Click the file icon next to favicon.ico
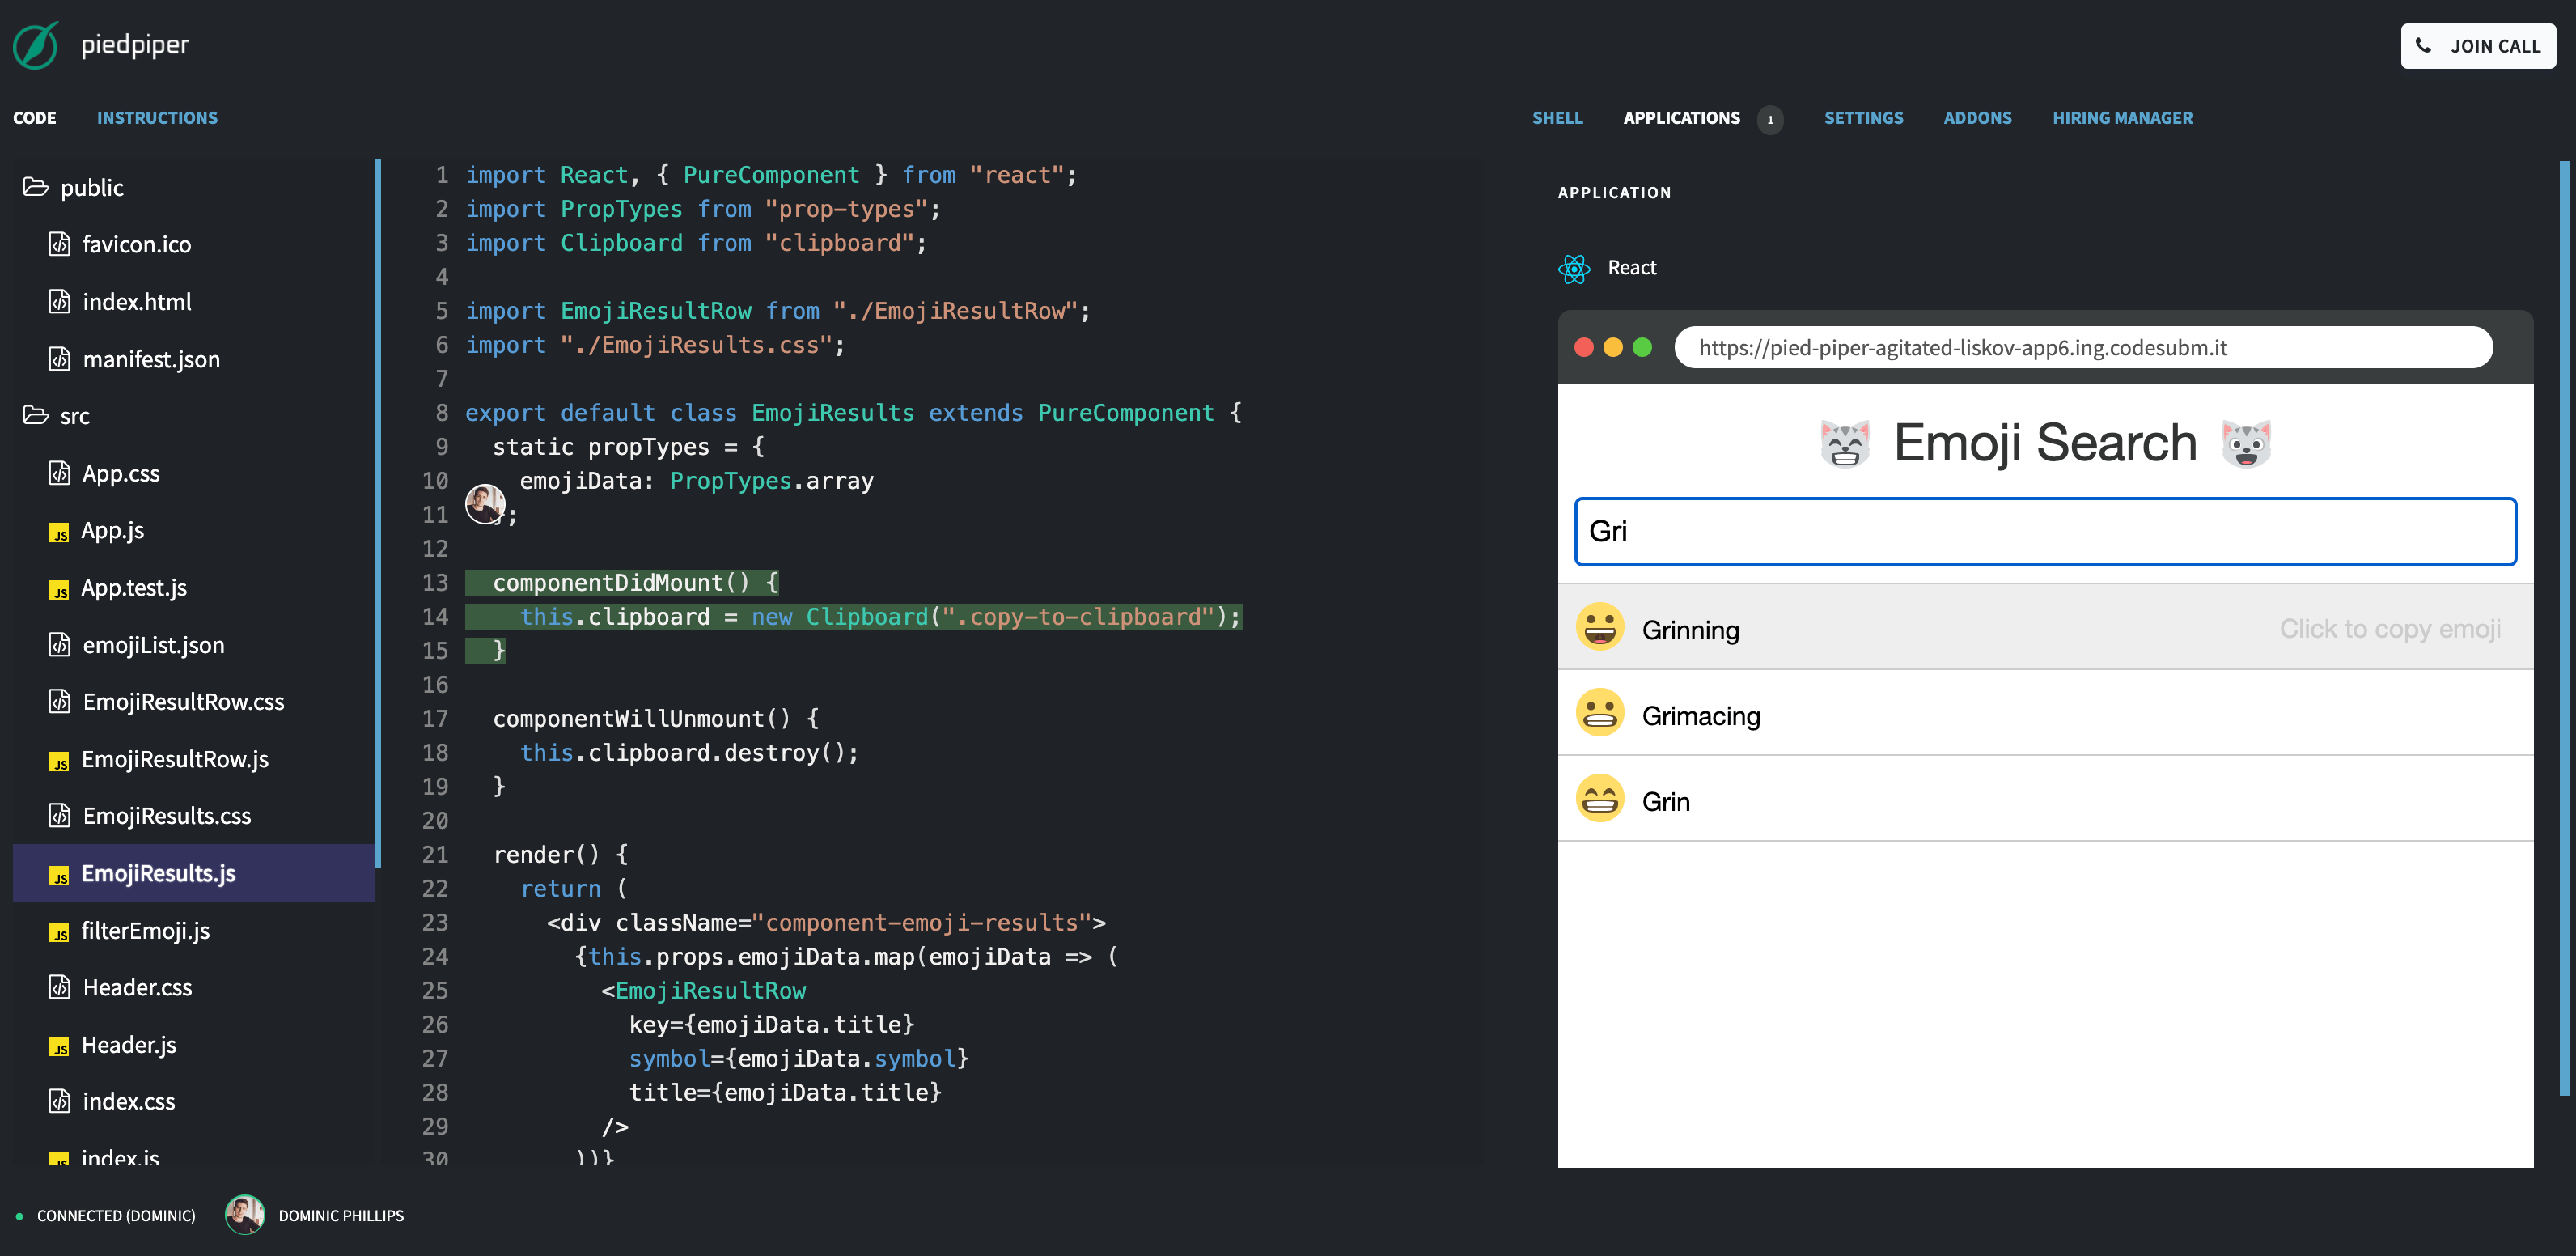The width and height of the screenshot is (2576, 1256). (60, 244)
